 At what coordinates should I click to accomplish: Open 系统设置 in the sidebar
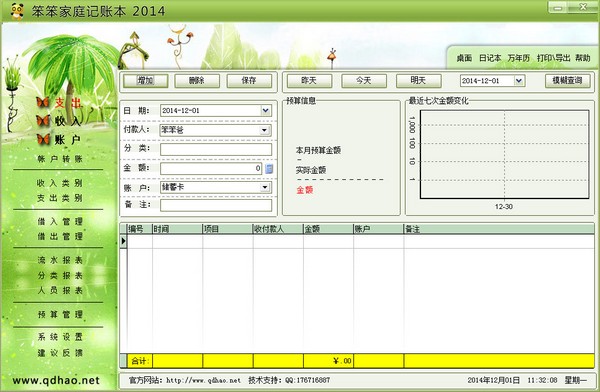click(60, 337)
